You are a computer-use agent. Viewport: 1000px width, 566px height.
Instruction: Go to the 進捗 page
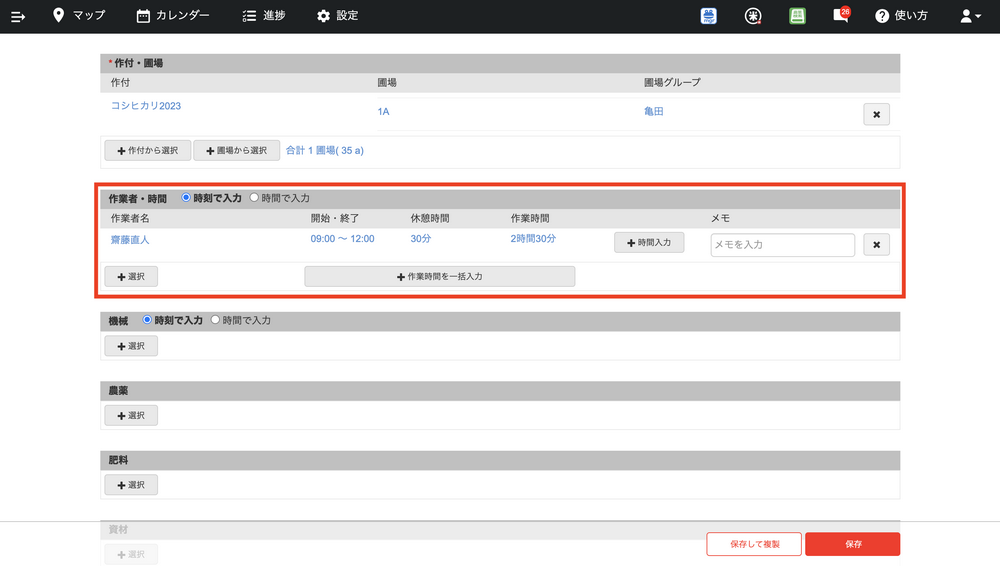(x=264, y=16)
